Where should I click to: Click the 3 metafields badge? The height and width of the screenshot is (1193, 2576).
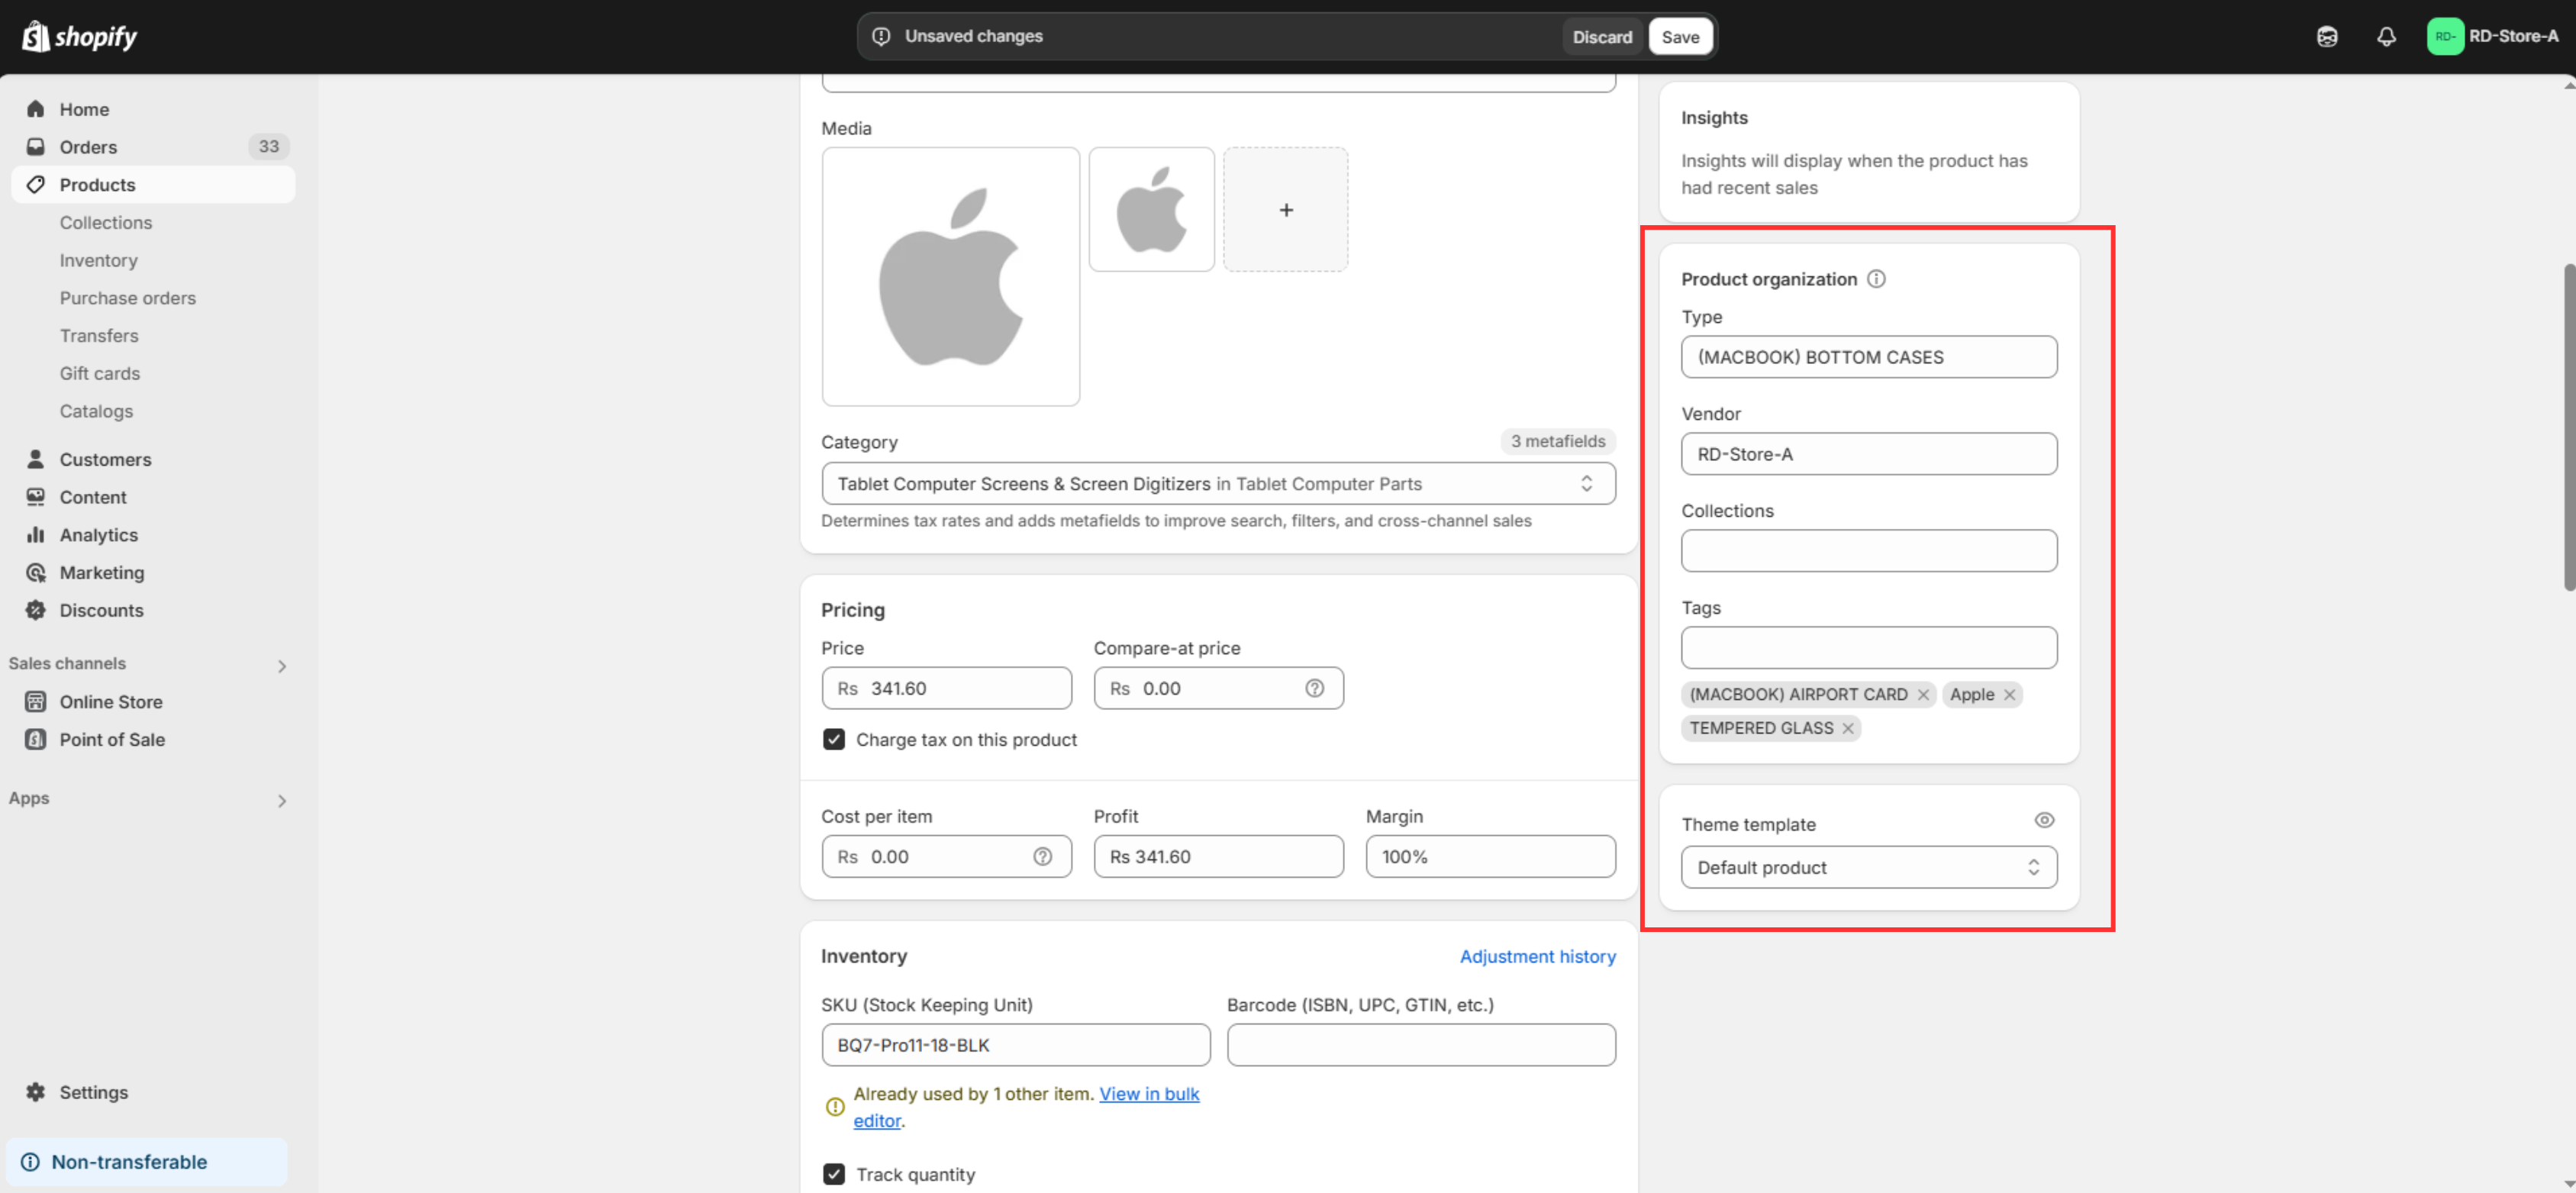pos(1557,441)
